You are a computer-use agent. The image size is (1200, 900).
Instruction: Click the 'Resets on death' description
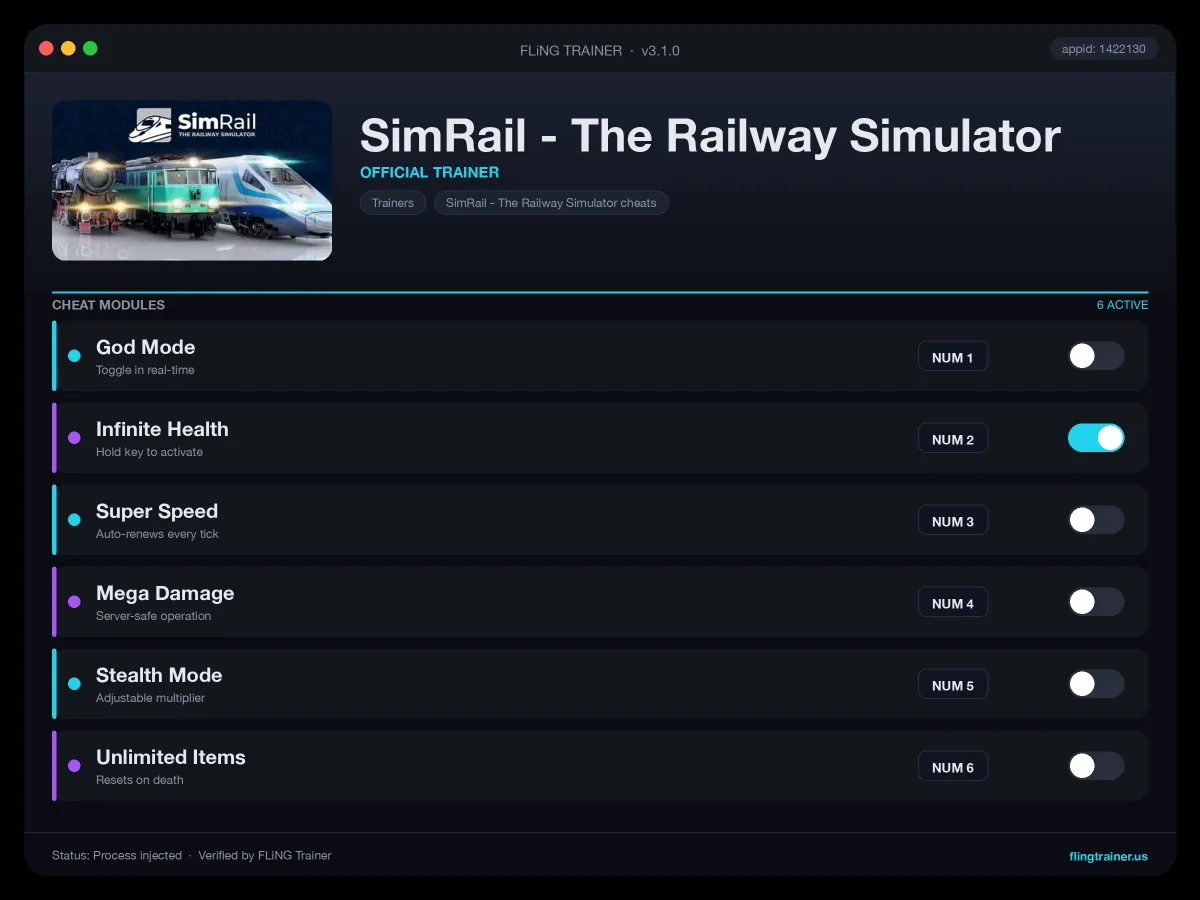[140, 780]
